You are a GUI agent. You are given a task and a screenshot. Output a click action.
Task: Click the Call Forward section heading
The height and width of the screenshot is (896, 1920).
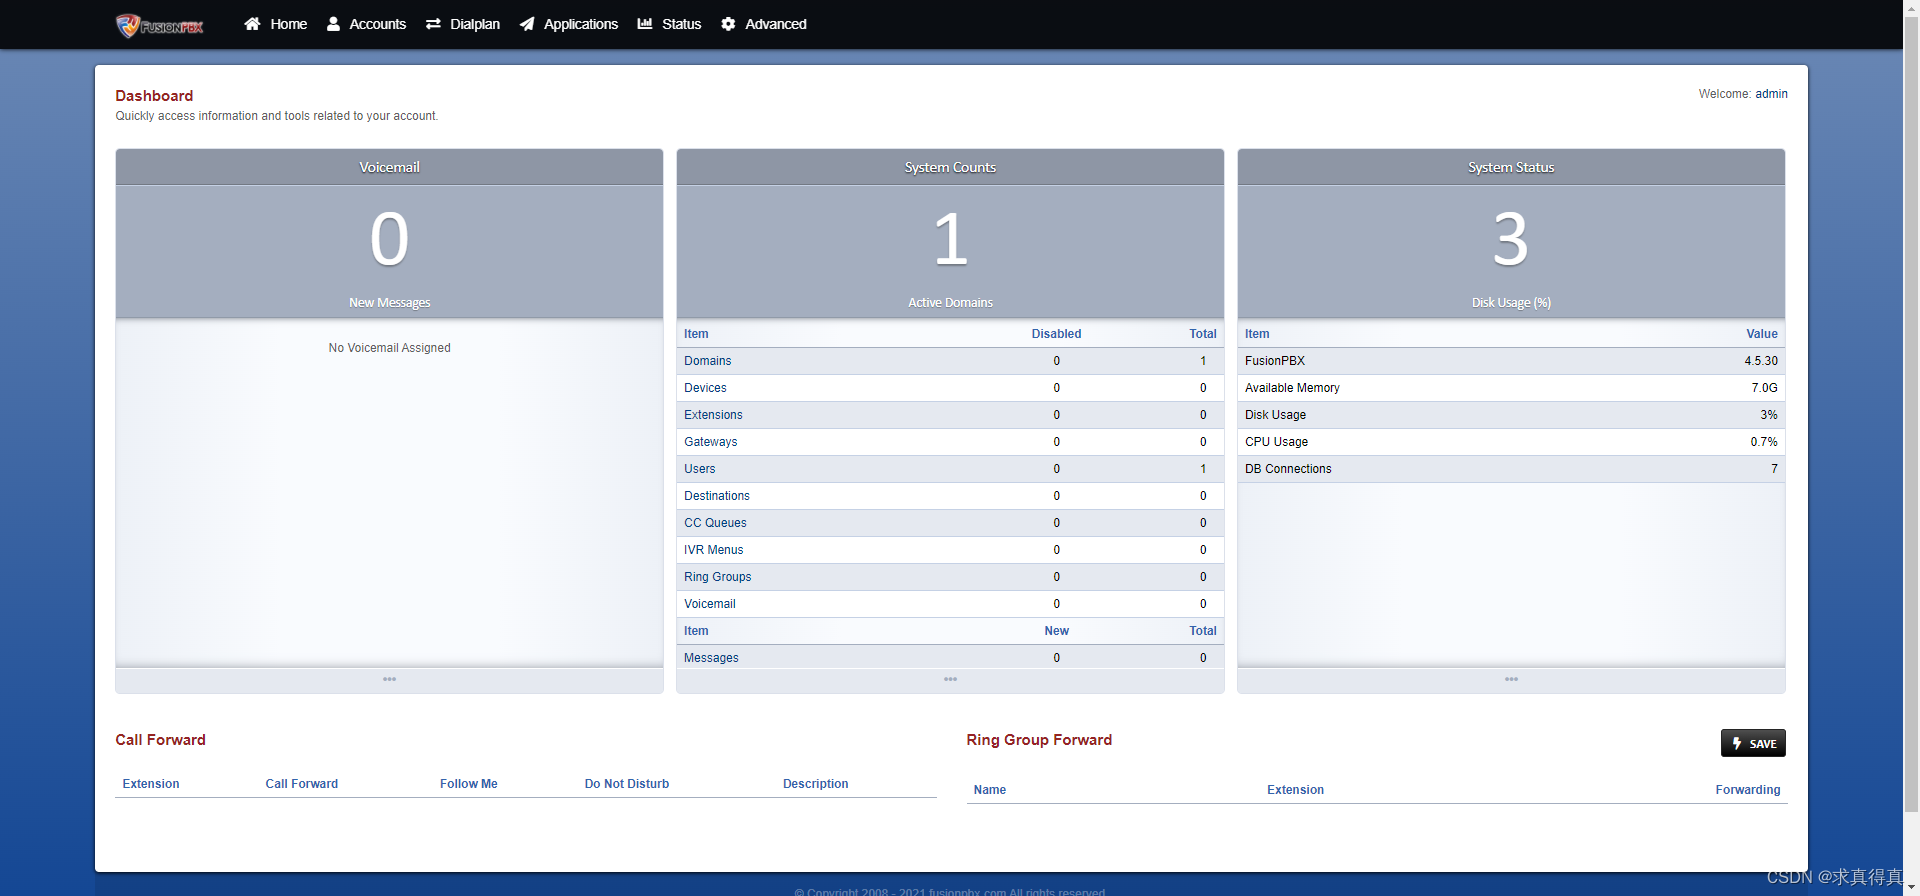coord(160,740)
